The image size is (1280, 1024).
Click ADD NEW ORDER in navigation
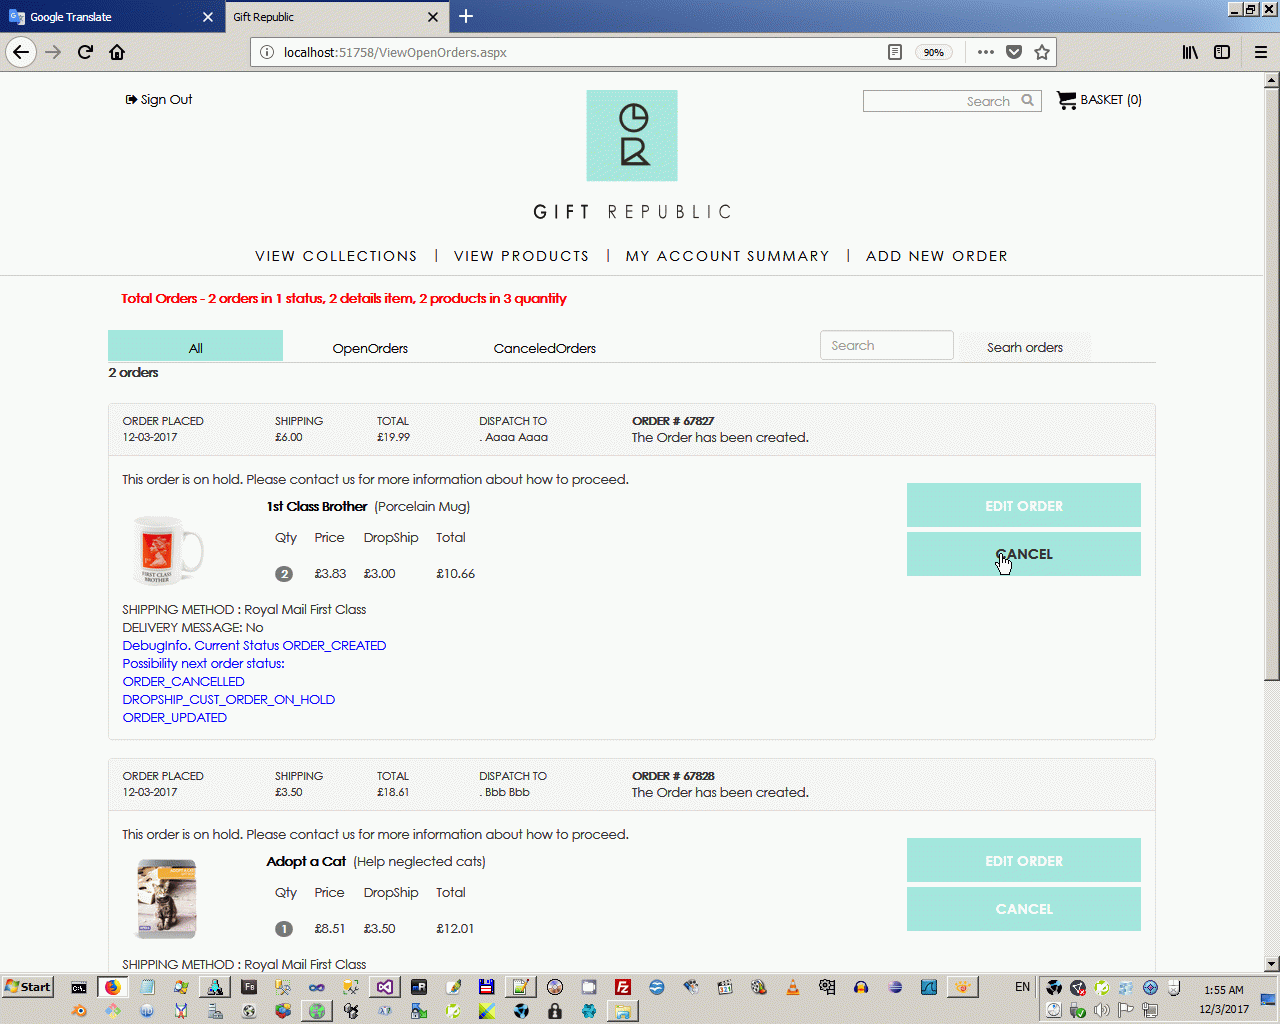[936, 256]
